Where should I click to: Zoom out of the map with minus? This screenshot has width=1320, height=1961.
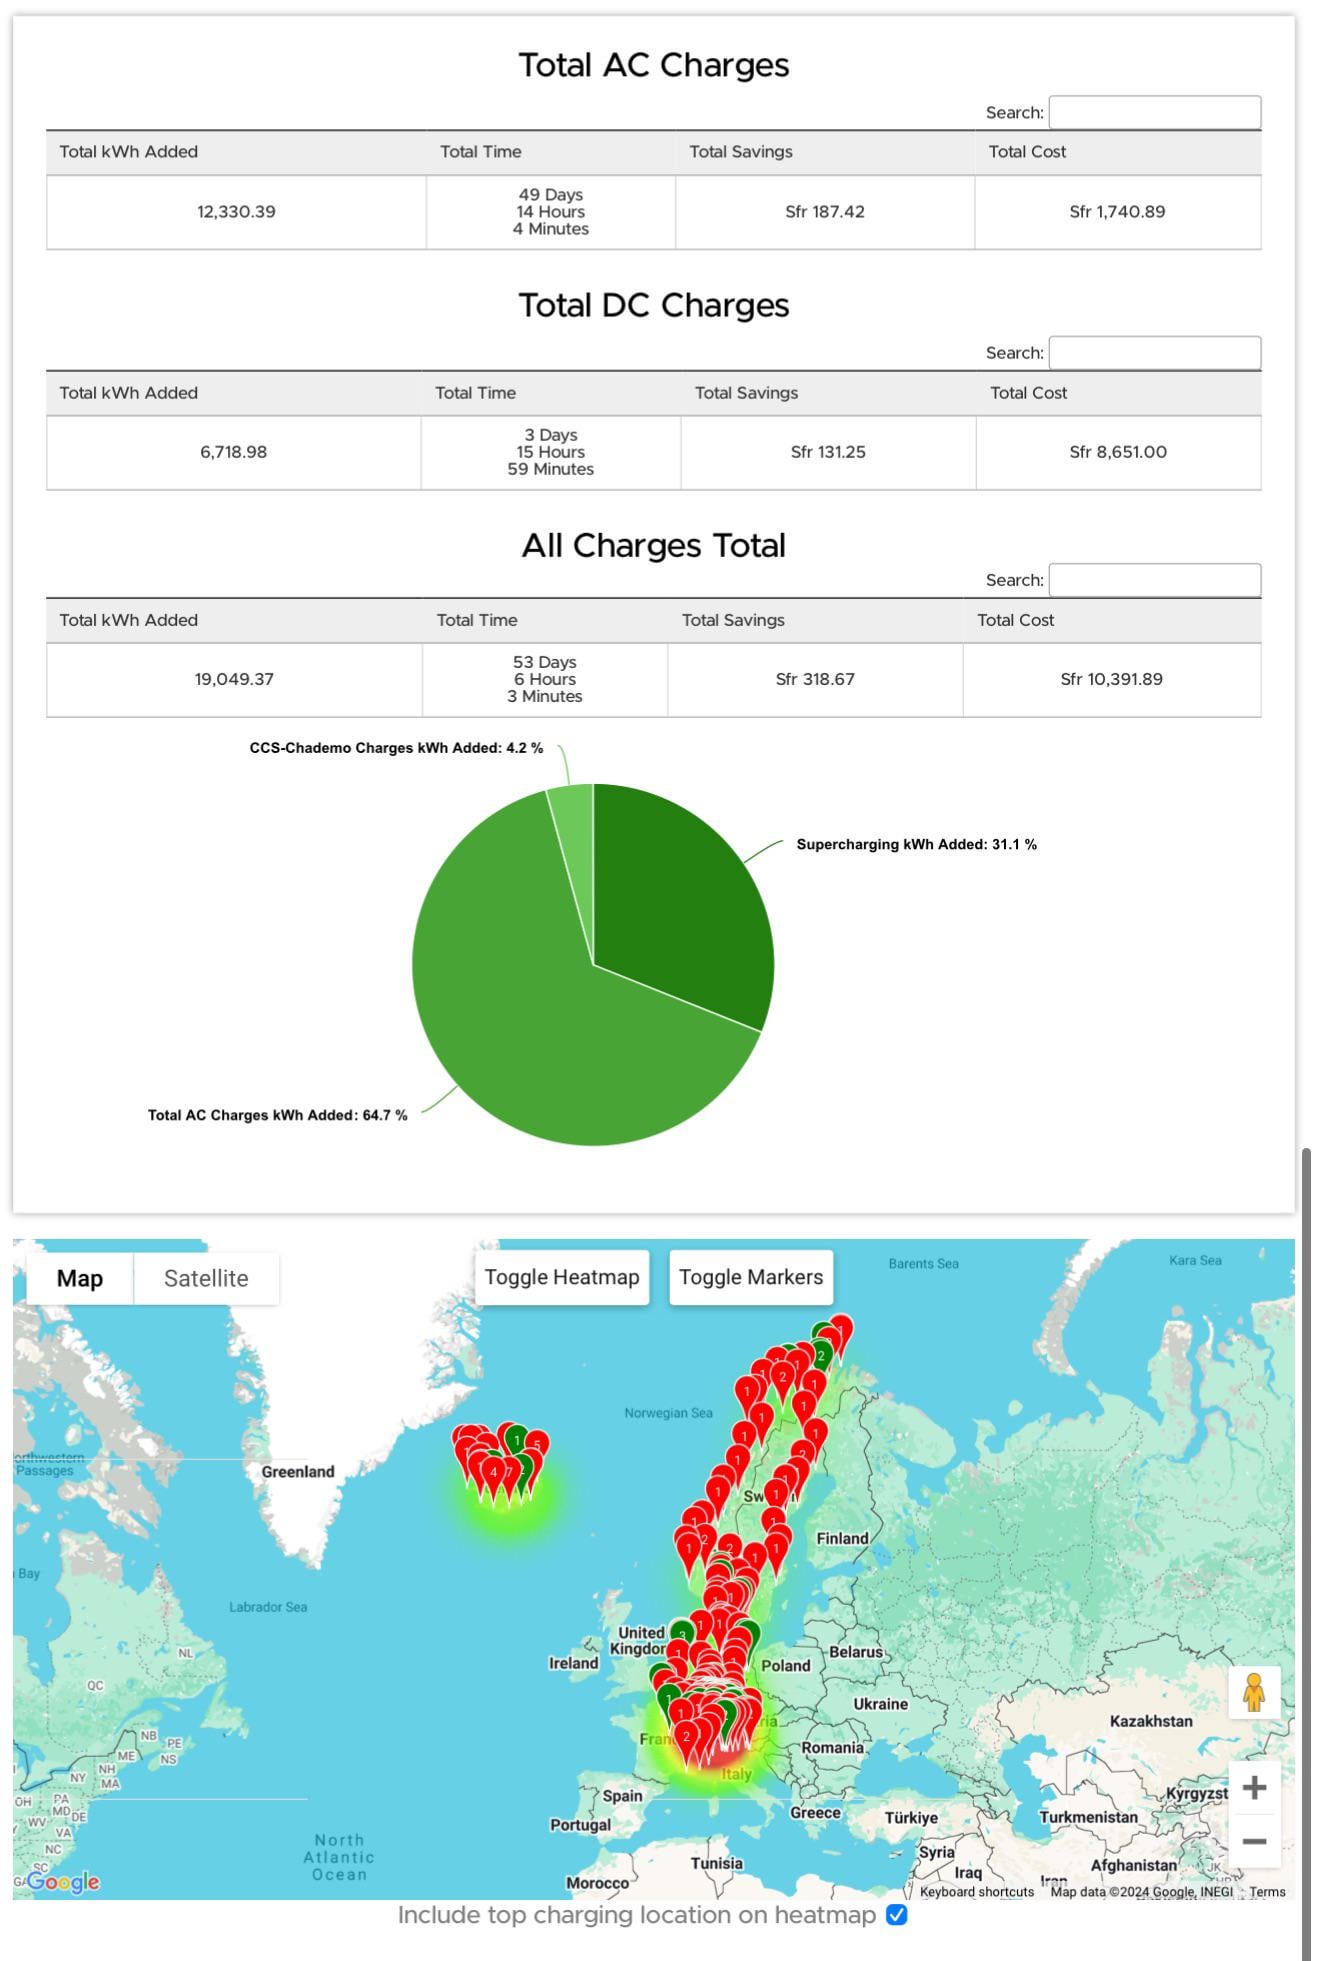point(1254,1841)
